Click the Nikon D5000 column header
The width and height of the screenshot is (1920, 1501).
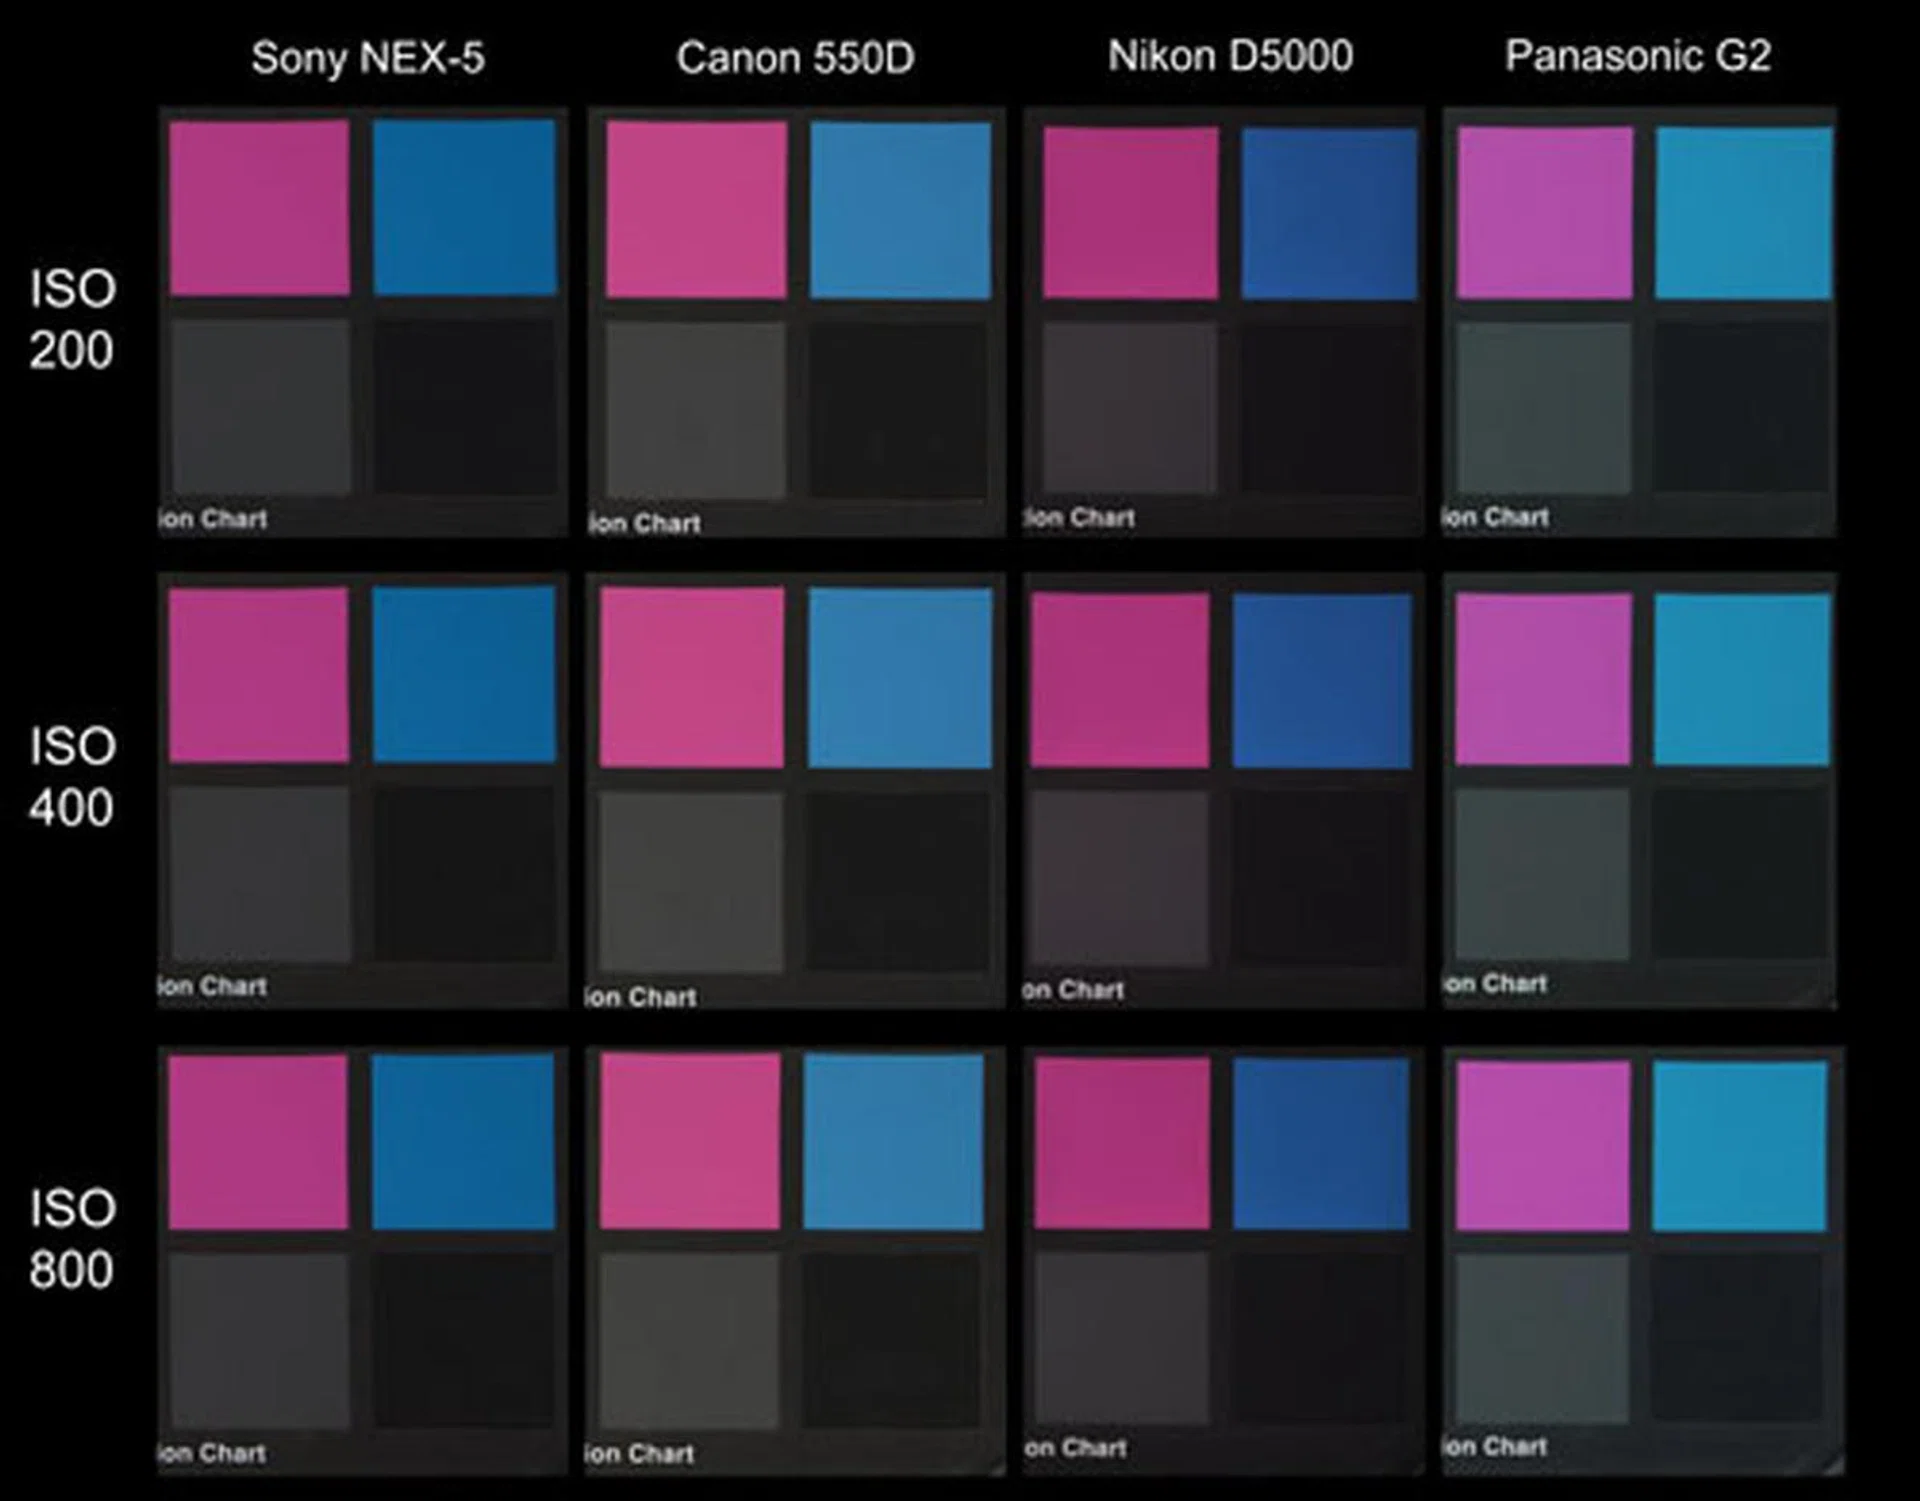(1230, 56)
